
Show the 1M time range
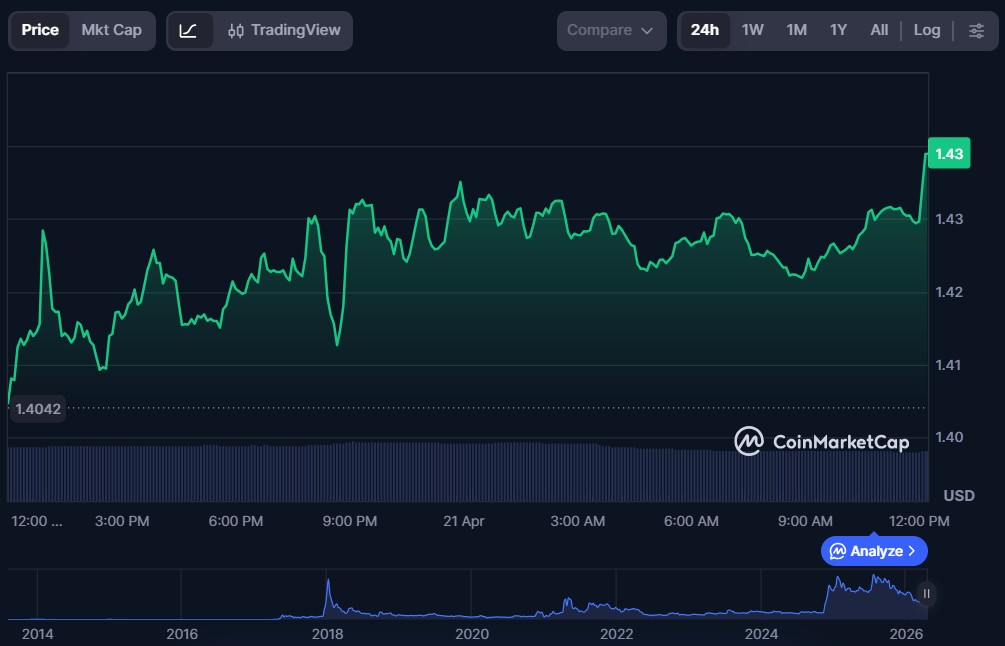(x=796, y=31)
